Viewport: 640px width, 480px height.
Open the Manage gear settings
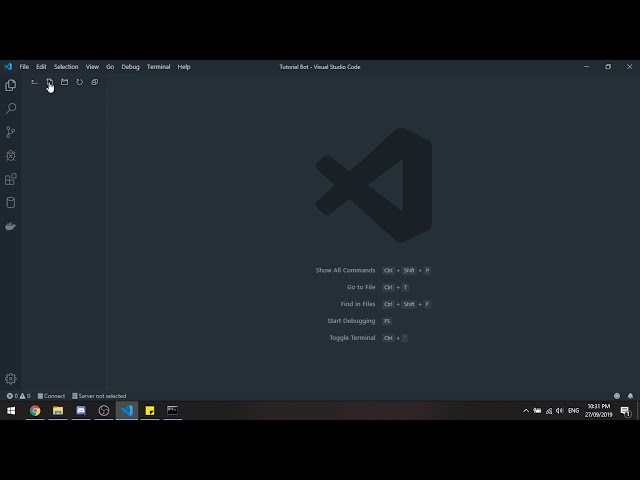pyautogui.click(x=11, y=379)
